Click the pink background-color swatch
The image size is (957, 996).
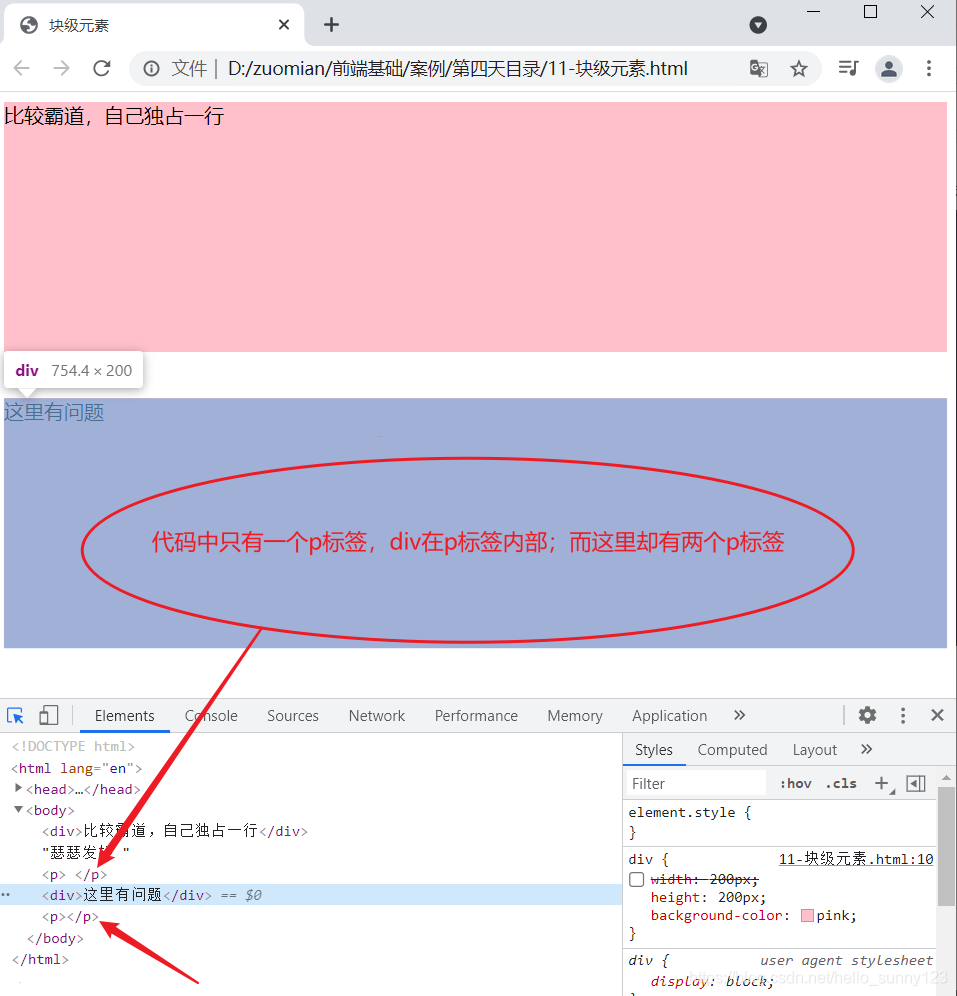click(x=809, y=915)
